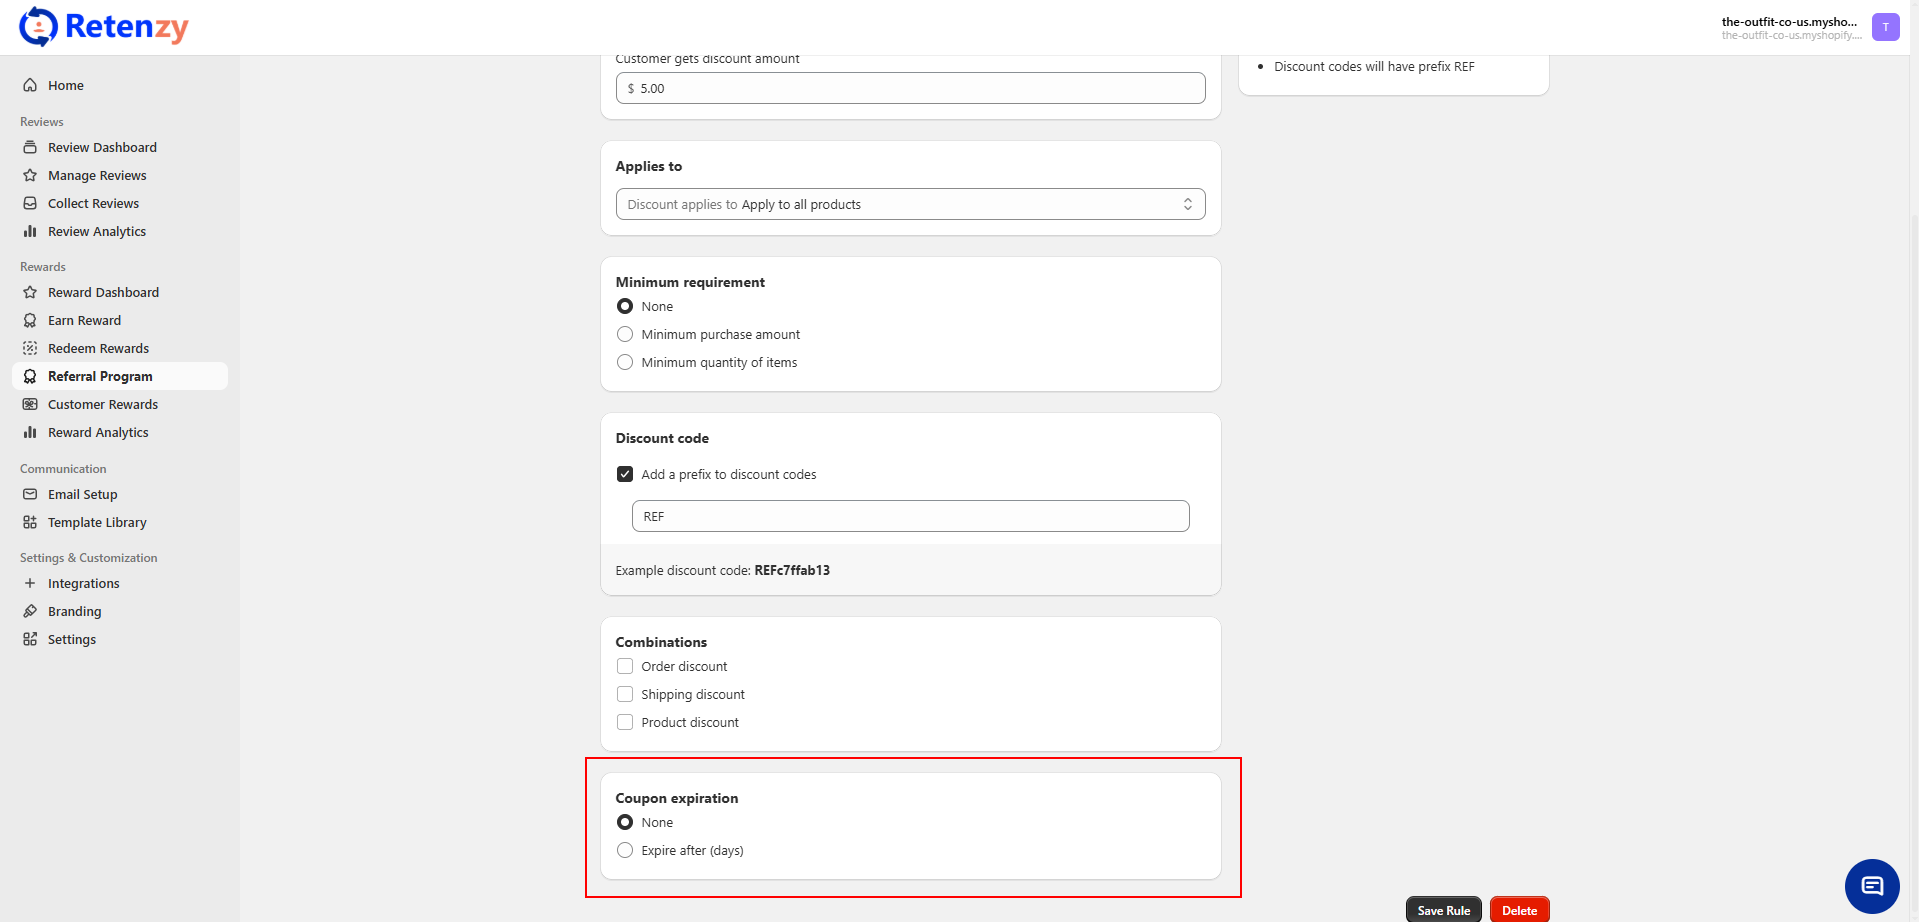Click the user avatar icon
The width and height of the screenshot is (1919, 922).
(x=1885, y=27)
